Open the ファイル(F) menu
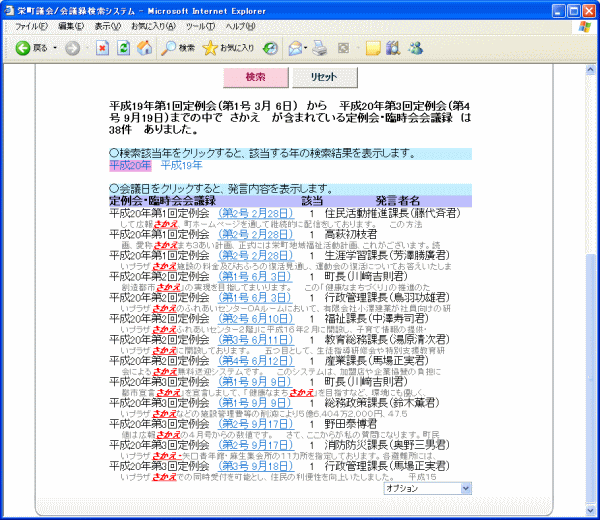The width and height of the screenshot is (600, 520). [31, 26]
